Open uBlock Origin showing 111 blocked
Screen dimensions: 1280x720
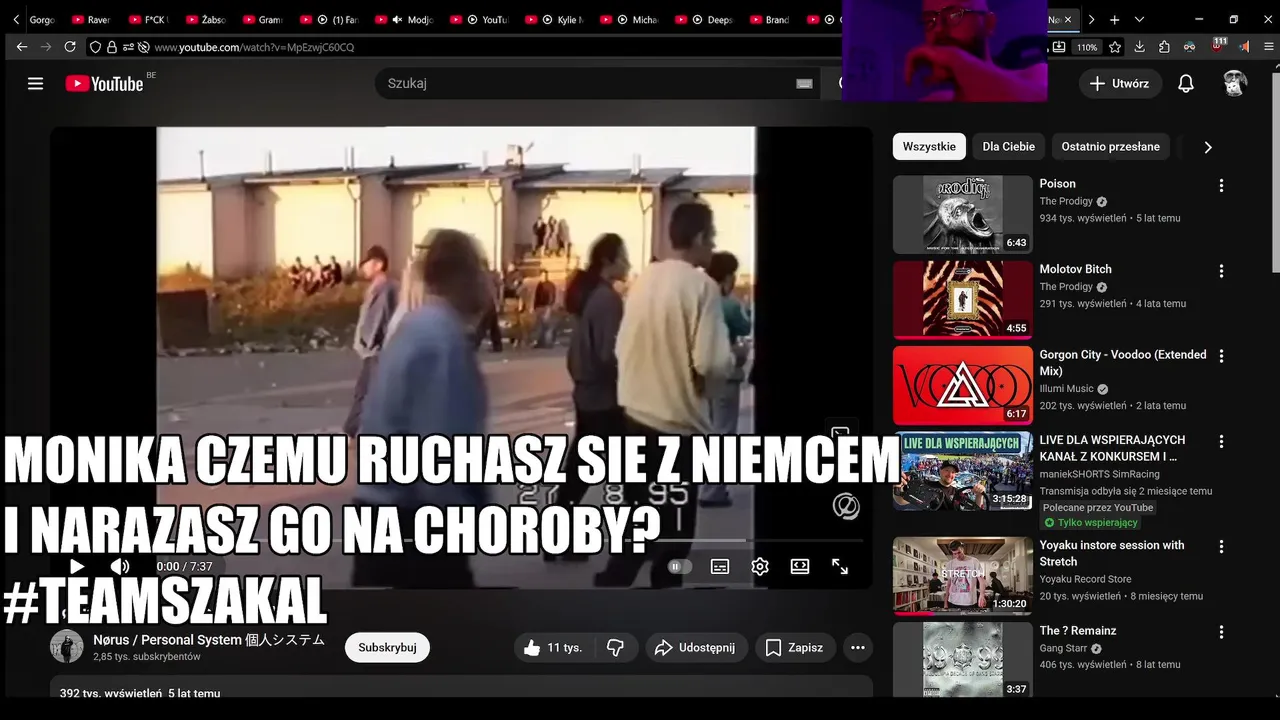(1219, 46)
